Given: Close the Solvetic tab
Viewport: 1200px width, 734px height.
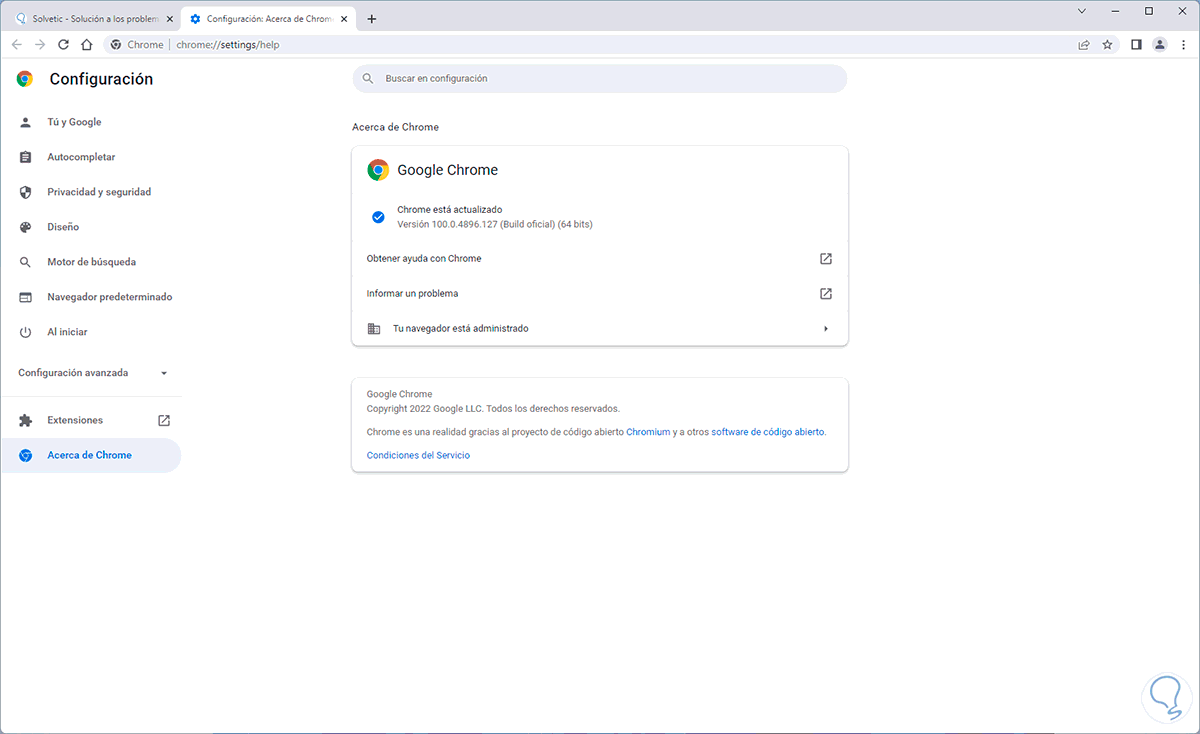Looking at the screenshot, I should point(170,18).
